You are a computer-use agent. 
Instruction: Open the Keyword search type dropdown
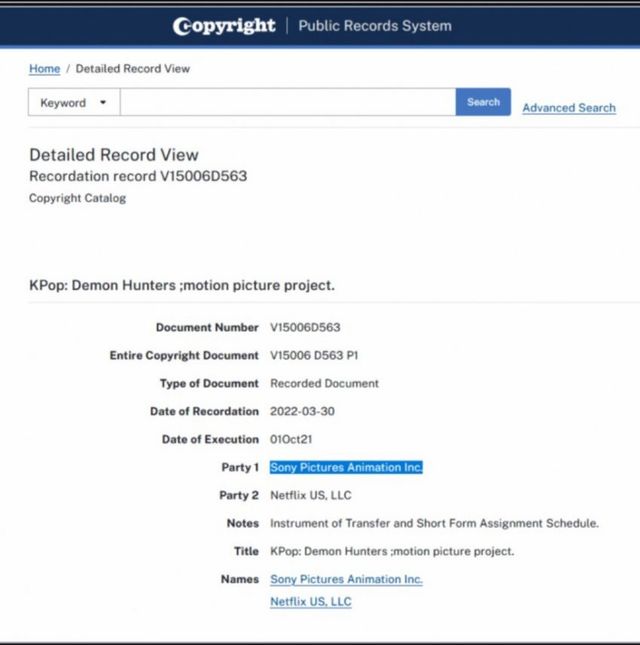[74, 102]
